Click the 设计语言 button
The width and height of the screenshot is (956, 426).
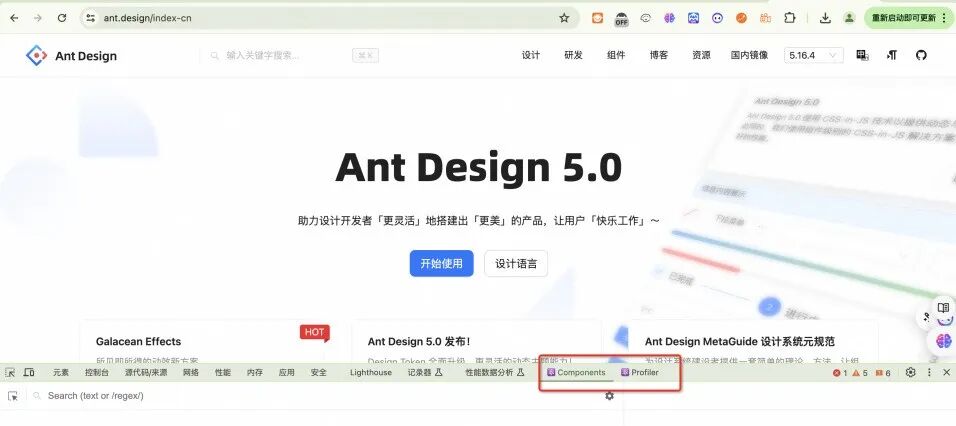516,263
